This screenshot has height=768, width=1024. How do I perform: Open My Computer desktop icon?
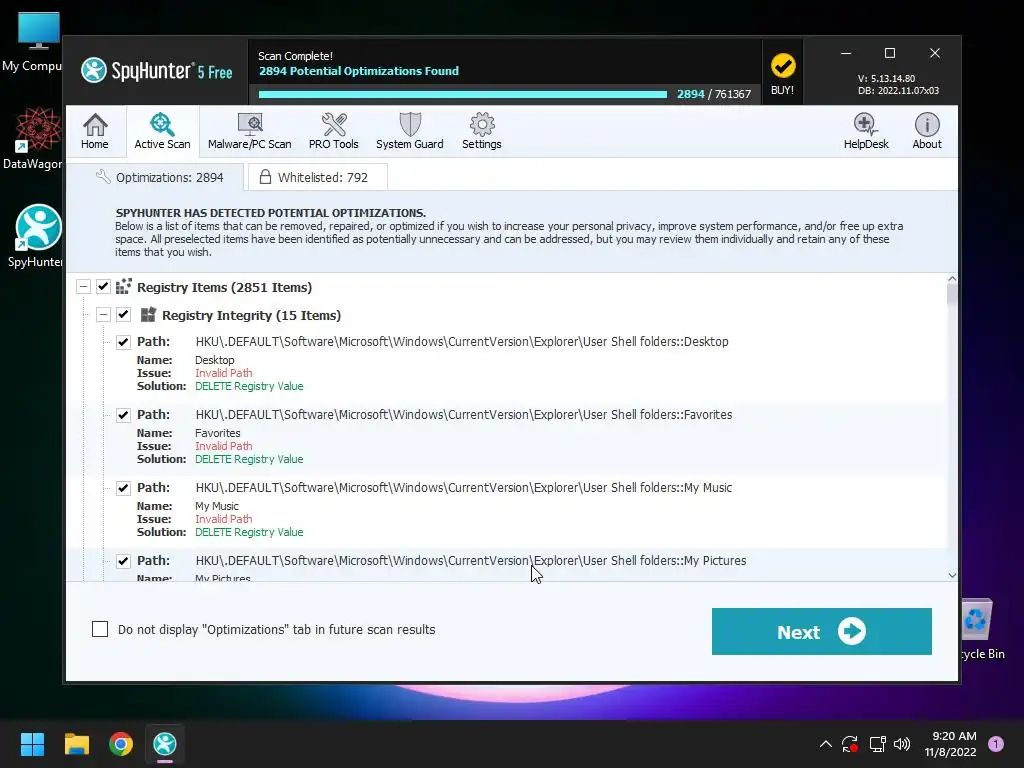pyautogui.click(x=34, y=42)
